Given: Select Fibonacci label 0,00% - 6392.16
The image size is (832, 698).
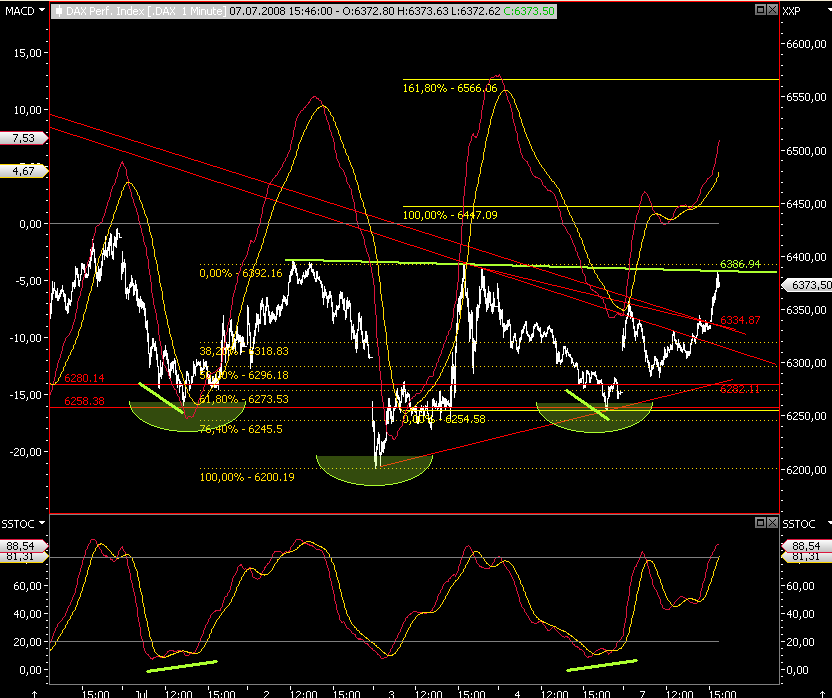Looking at the screenshot, I should pyautogui.click(x=241, y=273).
